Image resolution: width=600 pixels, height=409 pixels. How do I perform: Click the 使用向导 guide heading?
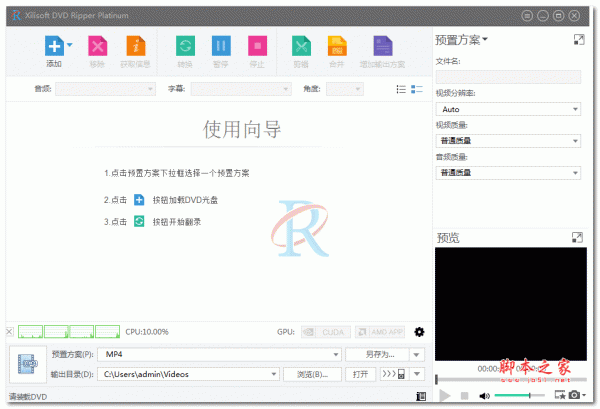(242, 129)
